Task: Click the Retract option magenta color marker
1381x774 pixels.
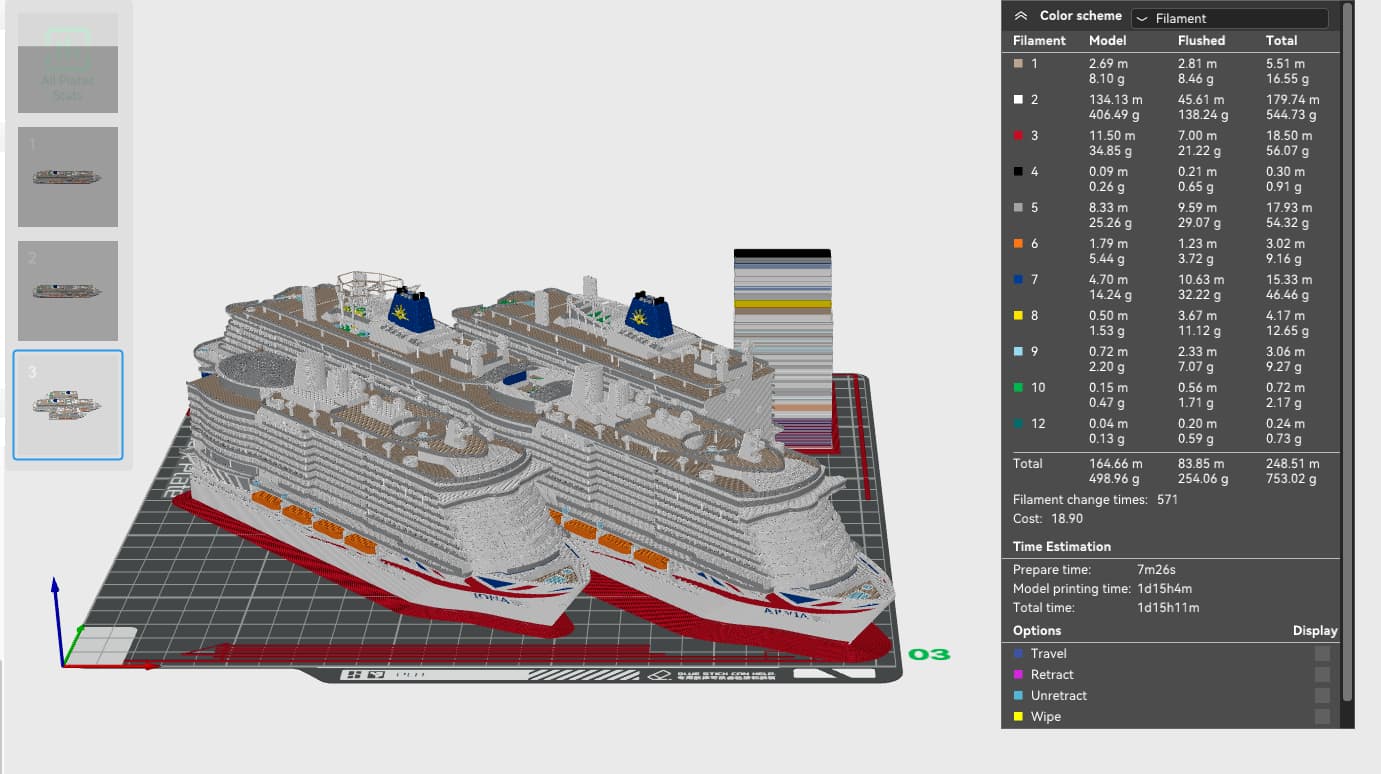Action: 1018,674
